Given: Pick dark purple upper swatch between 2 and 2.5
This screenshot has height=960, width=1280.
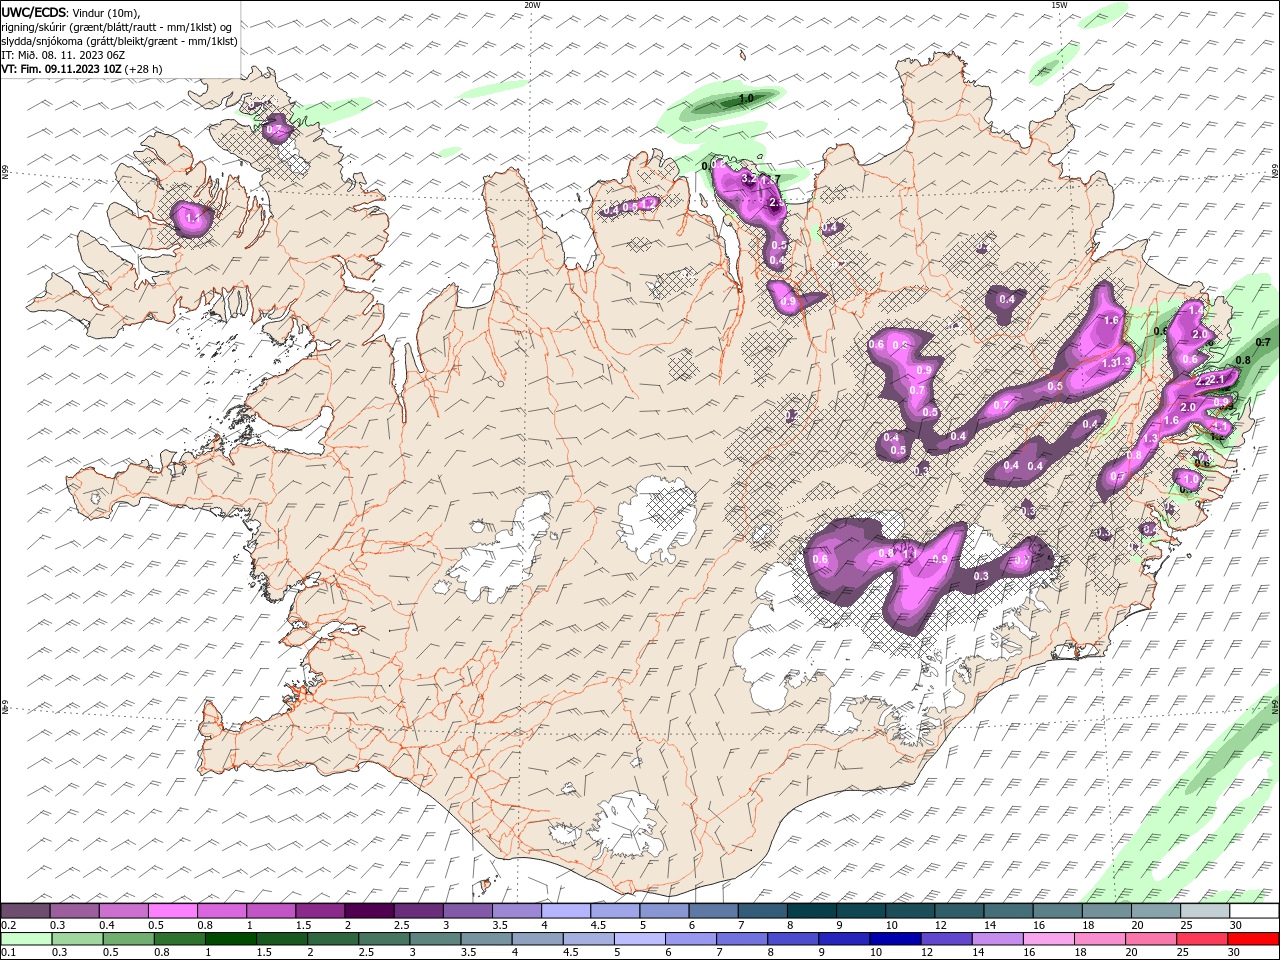Looking at the screenshot, I should click(369, 911).
